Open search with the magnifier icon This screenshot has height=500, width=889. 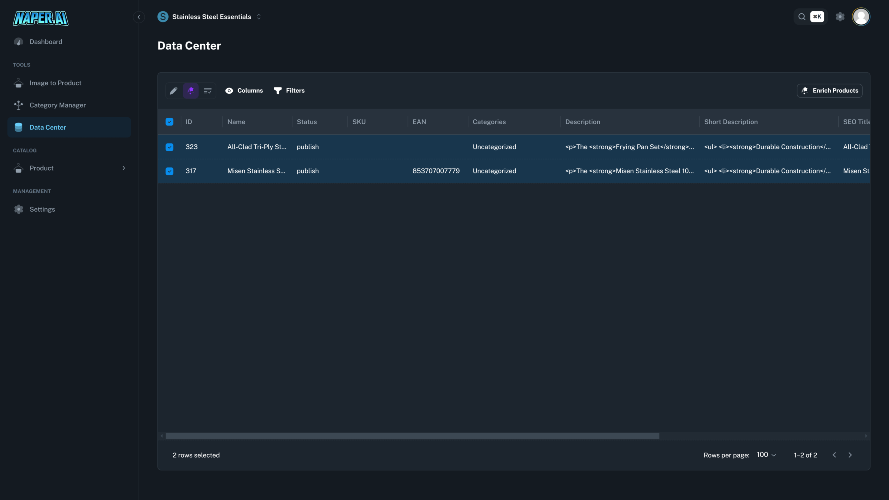pos(802,17)
